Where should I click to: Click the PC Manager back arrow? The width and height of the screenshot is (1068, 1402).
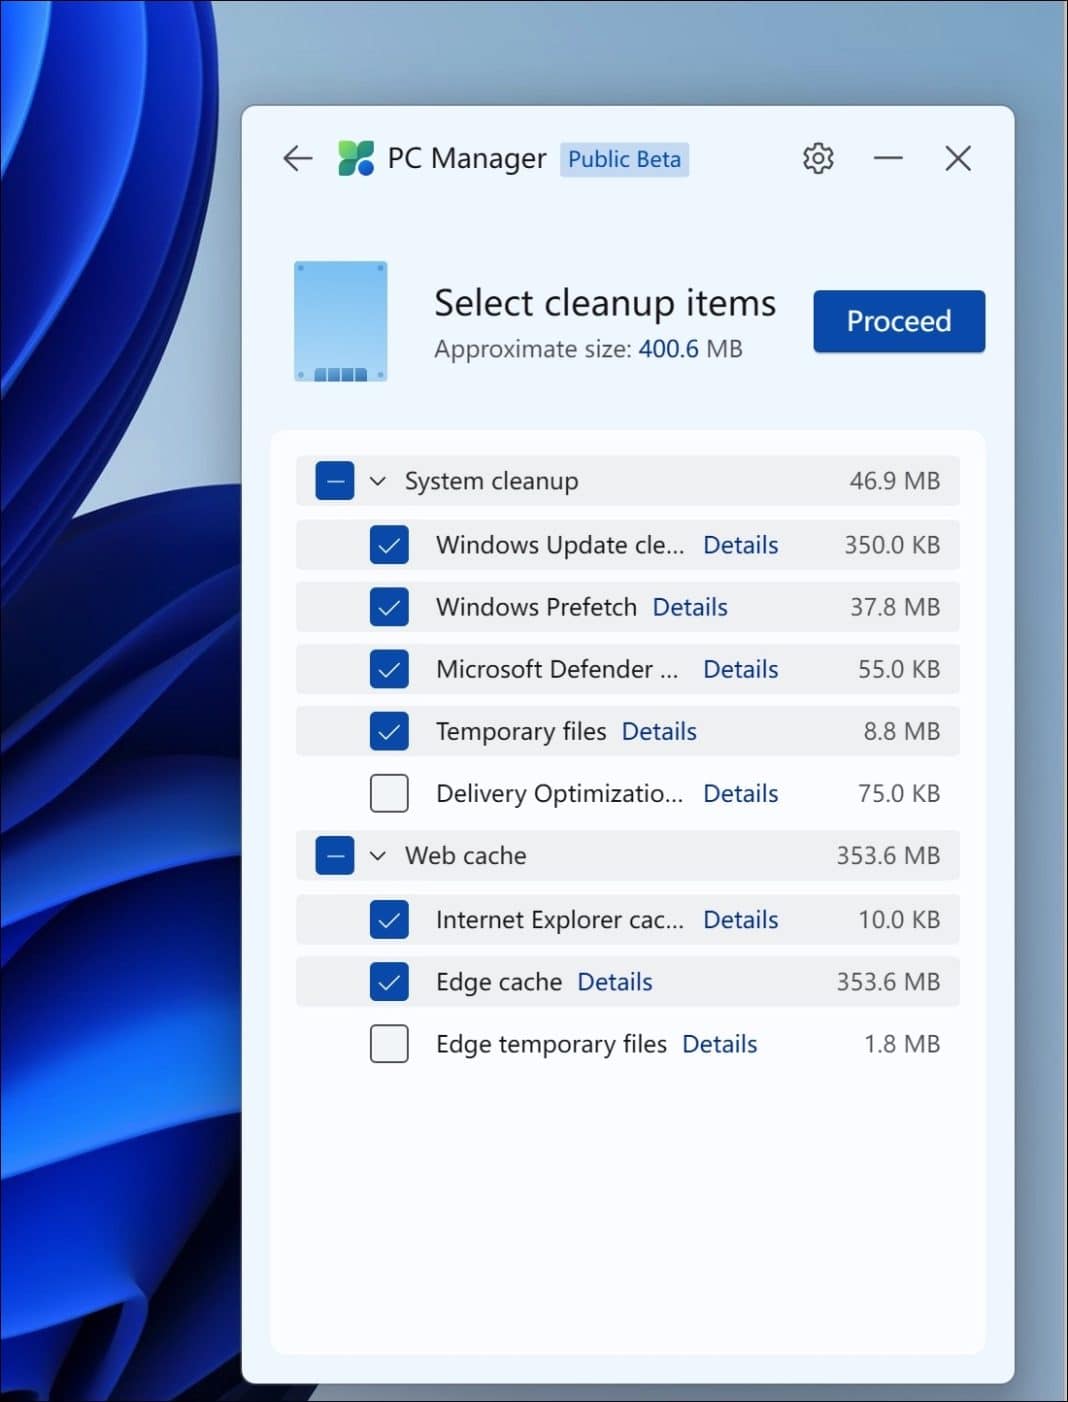(296, 158)
